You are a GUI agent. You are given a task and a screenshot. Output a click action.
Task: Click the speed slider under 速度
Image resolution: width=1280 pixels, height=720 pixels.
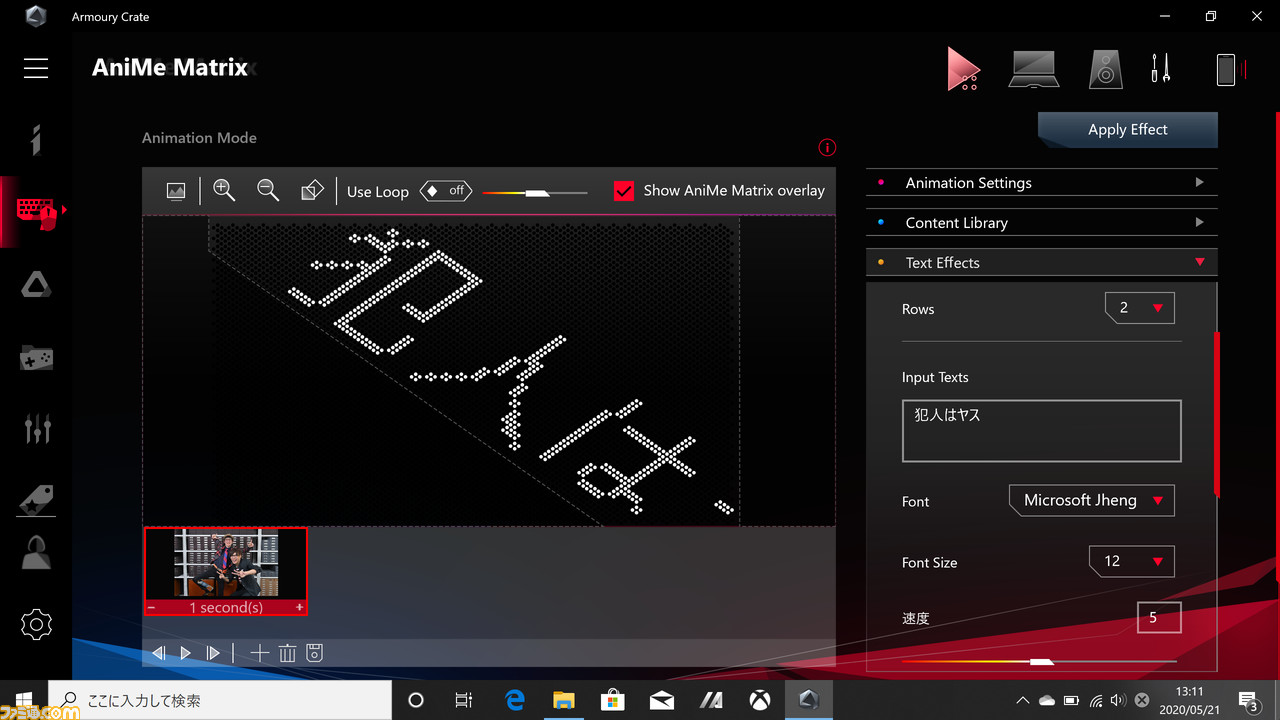click(1040, 661)
